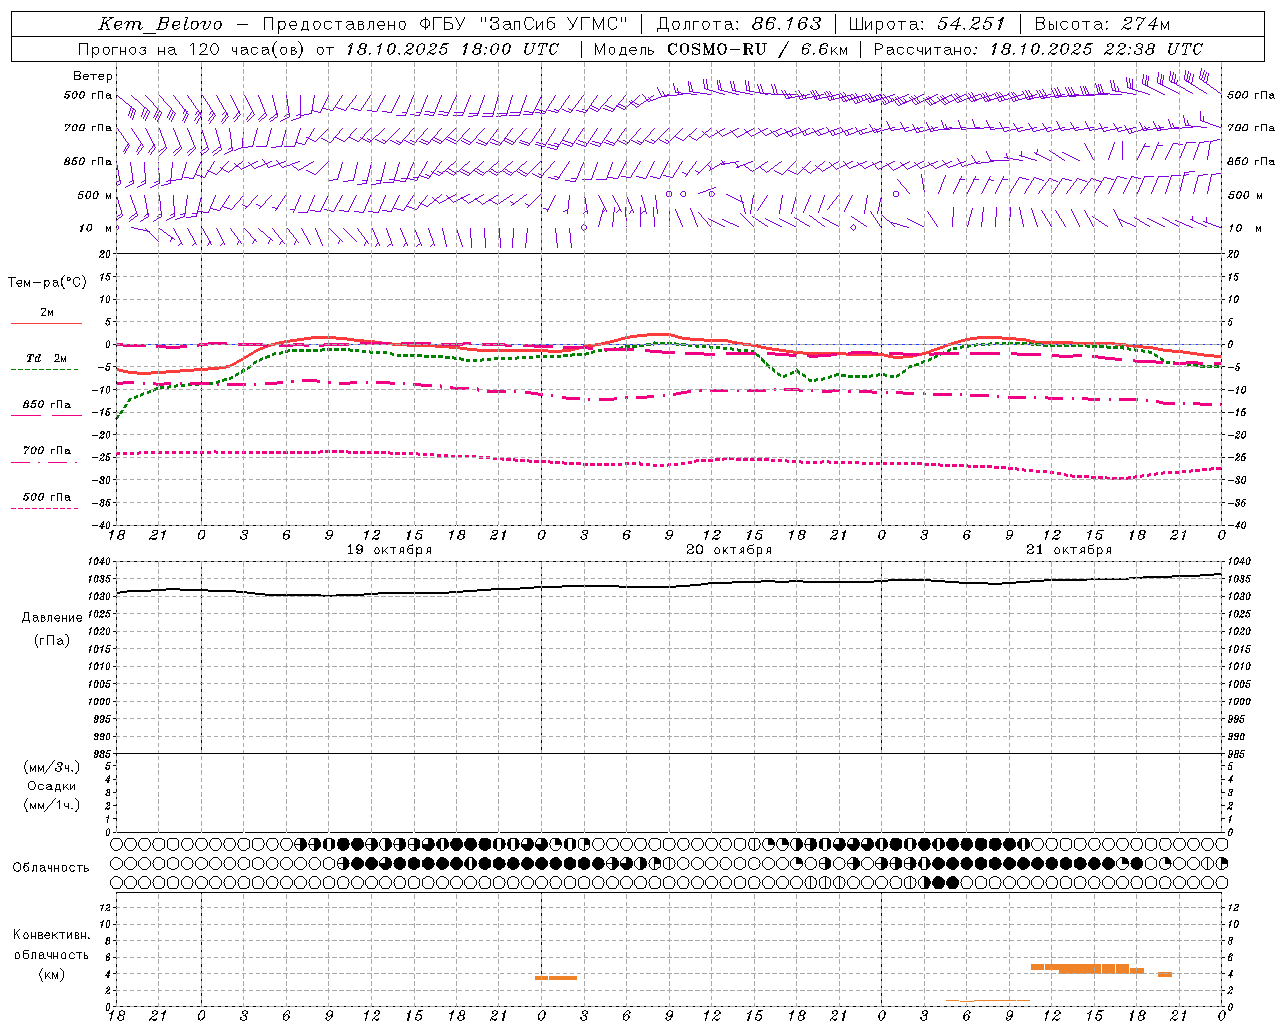Click the 21 октября date label

pos(1069,550)
